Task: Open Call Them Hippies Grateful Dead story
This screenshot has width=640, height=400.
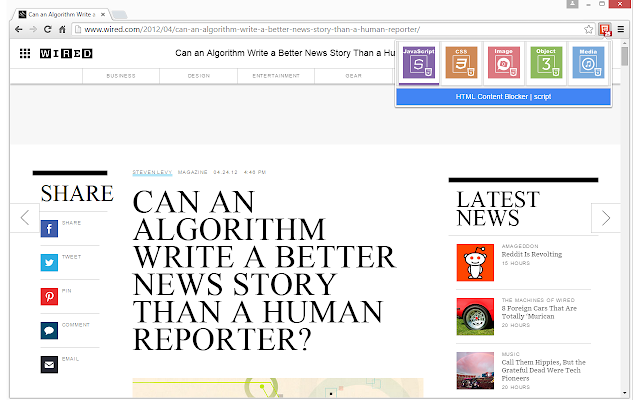Action: [543, 370]
